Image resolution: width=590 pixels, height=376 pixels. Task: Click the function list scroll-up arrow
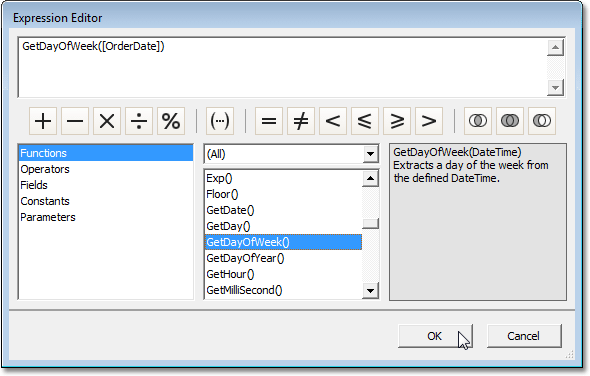pyautogui.click(x=370, y=178)
